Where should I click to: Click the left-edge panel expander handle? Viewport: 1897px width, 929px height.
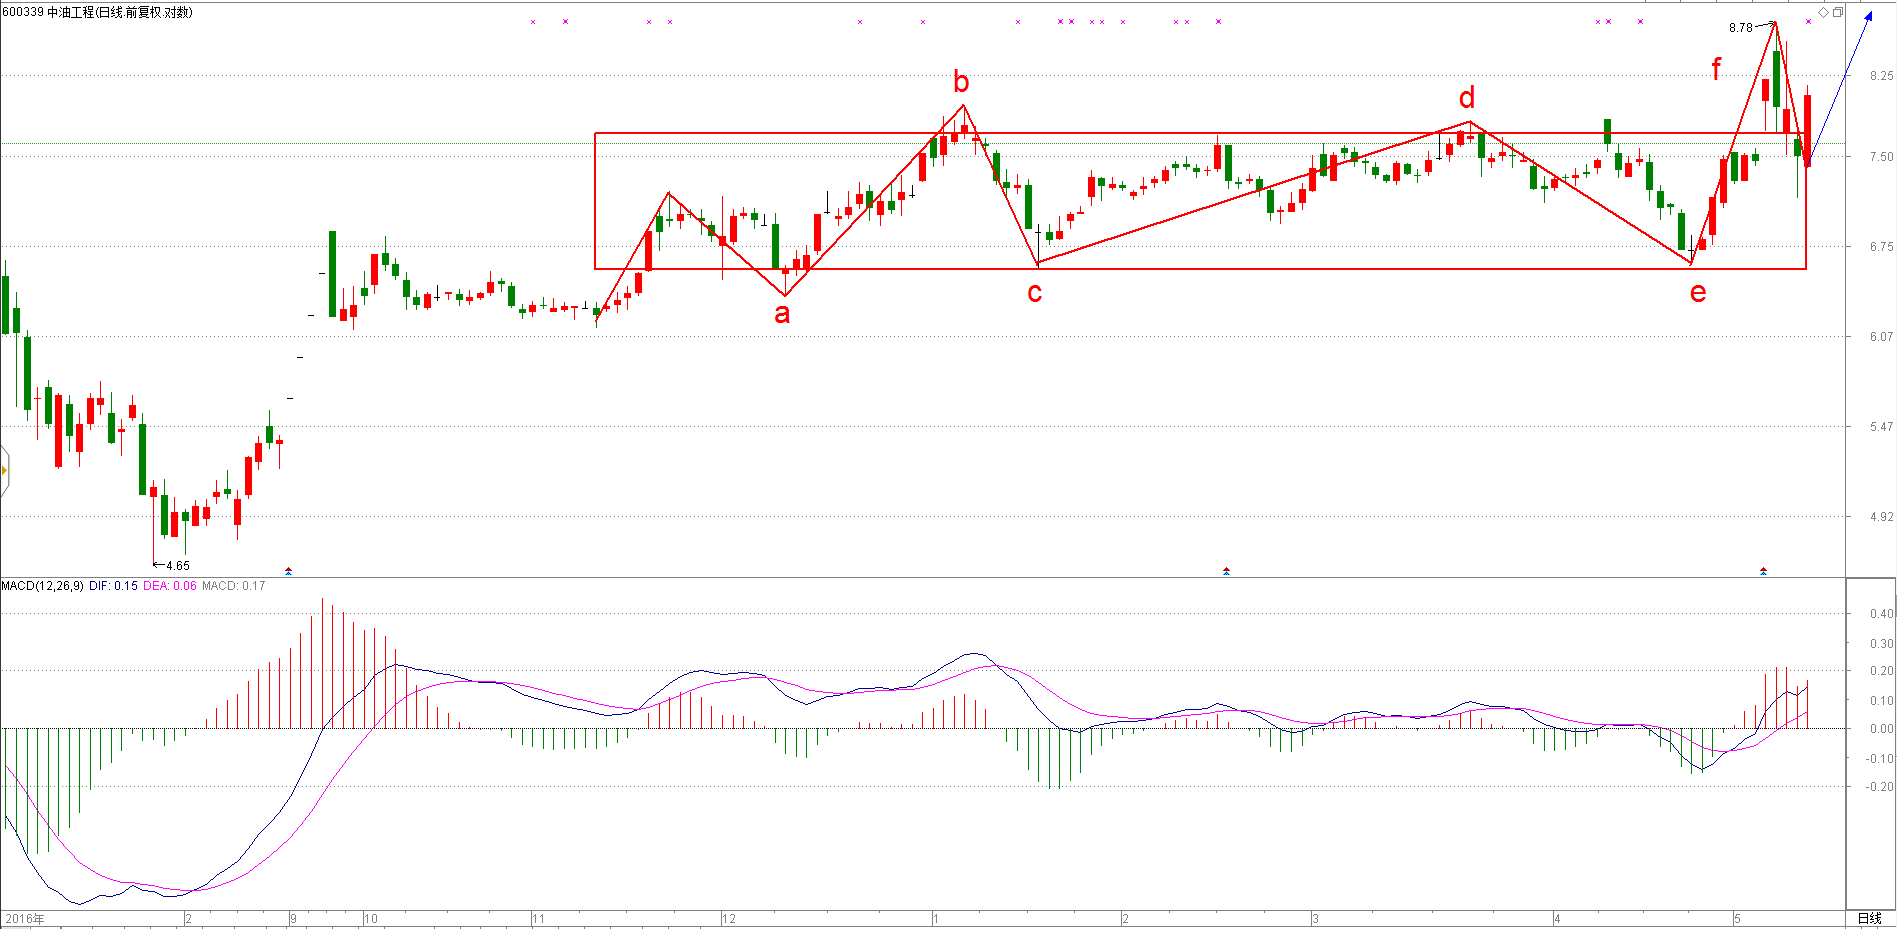tap(4, 470)
